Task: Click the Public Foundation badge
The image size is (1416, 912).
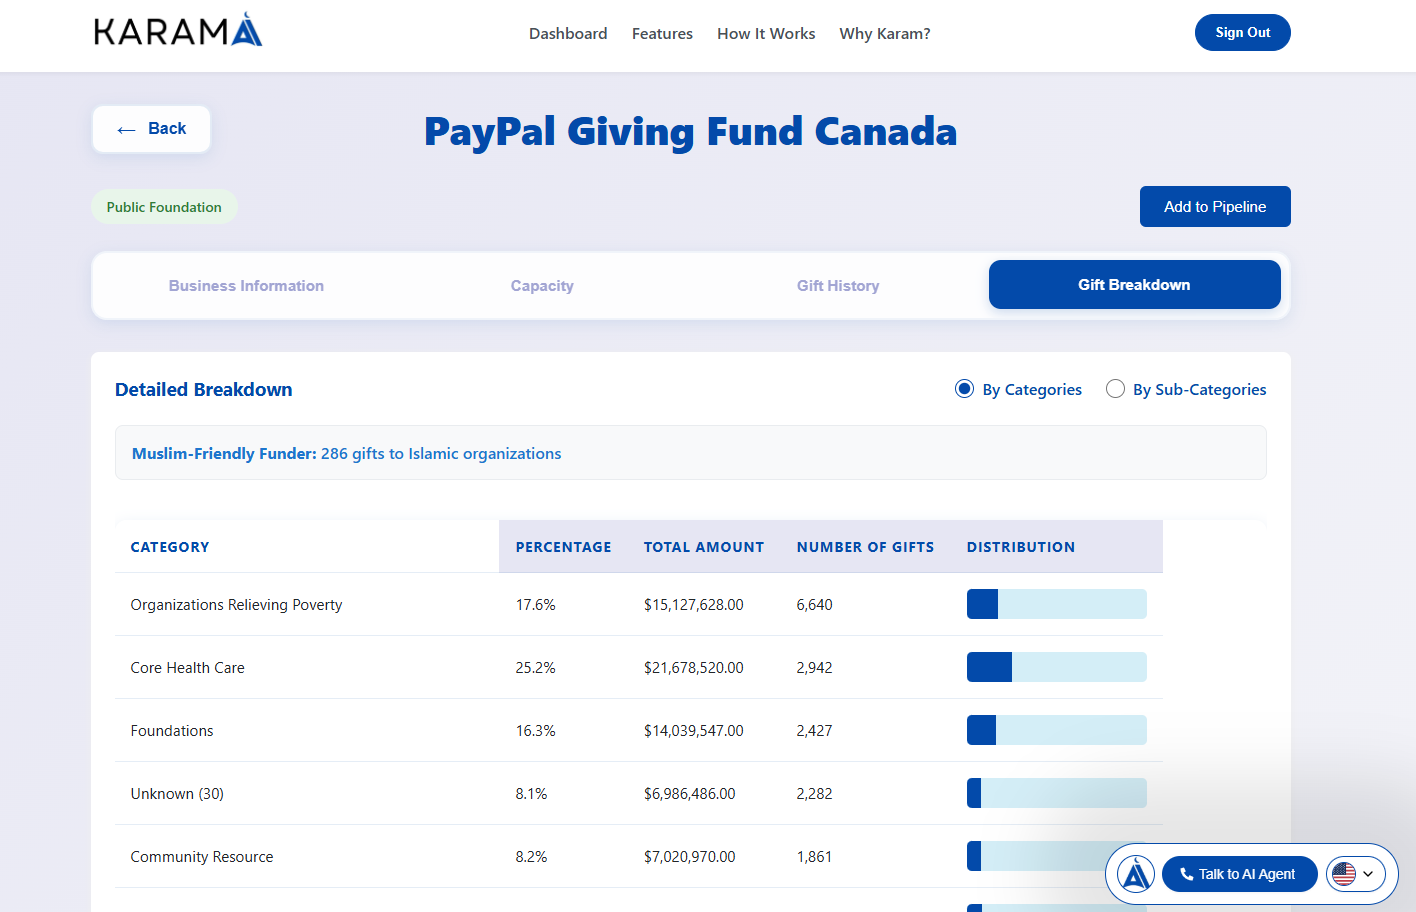Action: coord(164,207)
